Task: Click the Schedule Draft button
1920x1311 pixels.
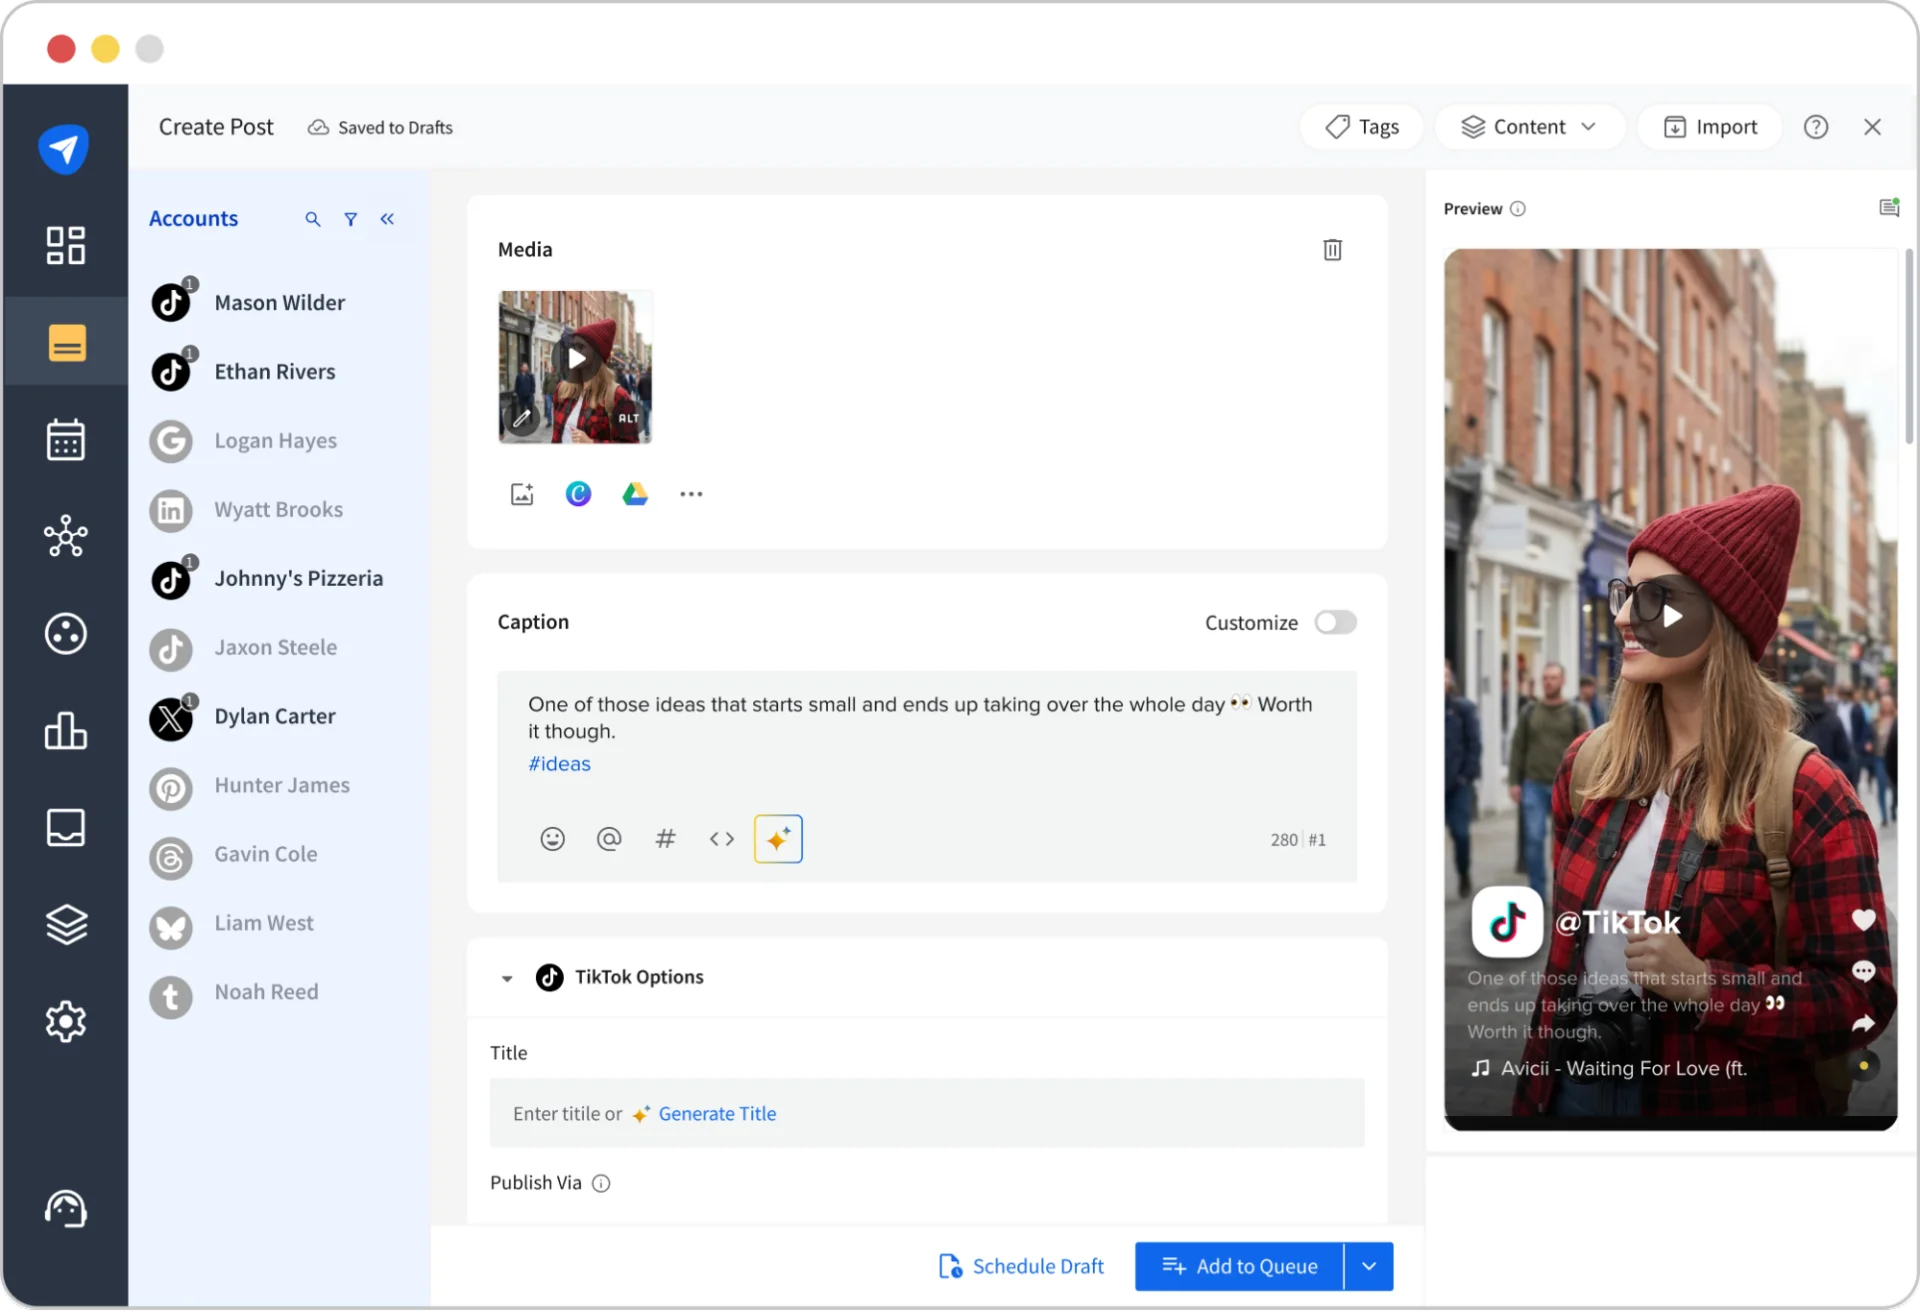Action: click(1020, 1266)
